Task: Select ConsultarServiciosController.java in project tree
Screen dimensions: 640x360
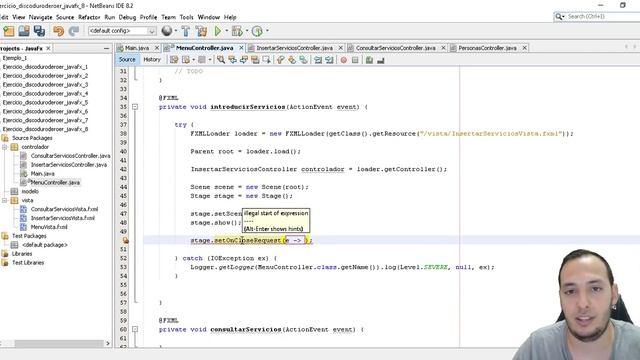Action: (x=70, y=156)
